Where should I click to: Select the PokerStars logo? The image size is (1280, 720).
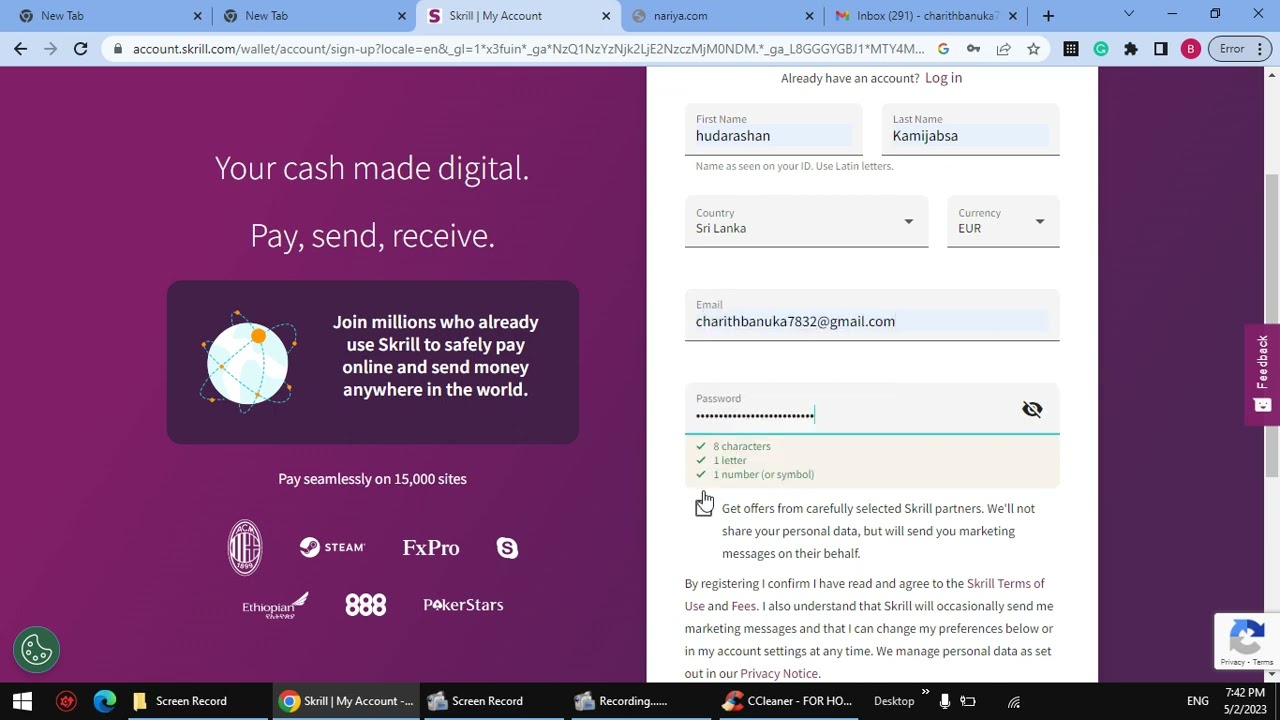463,605
